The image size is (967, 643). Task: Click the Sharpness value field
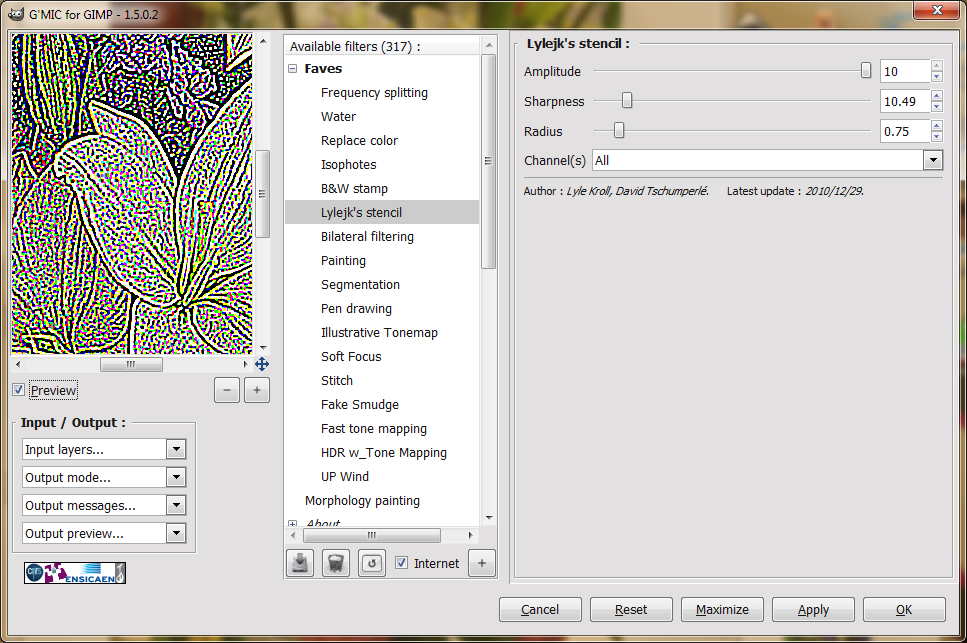pyautogui.click(x=905, y=101)
